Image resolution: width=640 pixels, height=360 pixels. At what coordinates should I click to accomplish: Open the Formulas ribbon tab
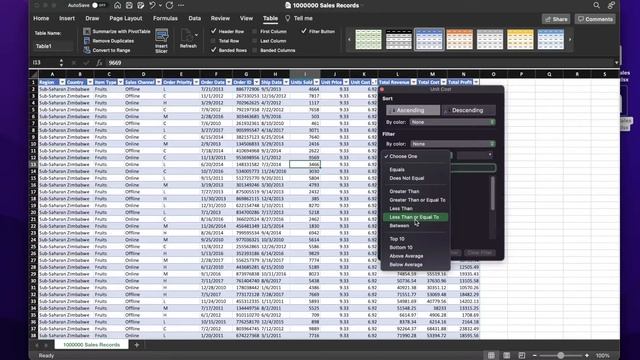(x=165, y=18)
